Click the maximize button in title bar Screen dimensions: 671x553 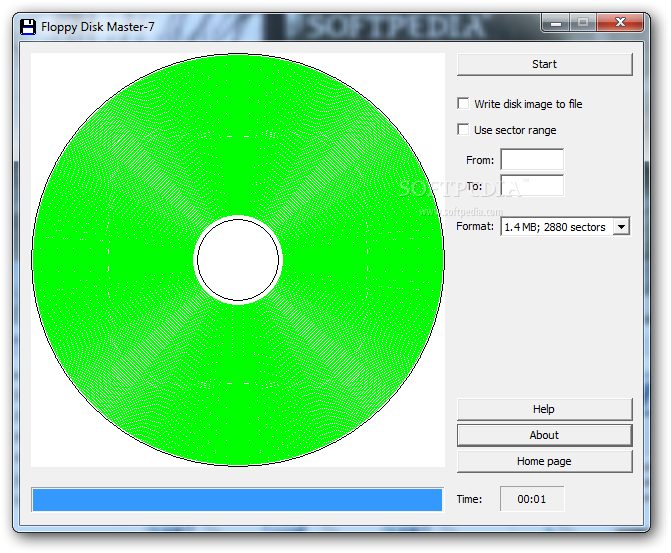(x=583, y=22)
